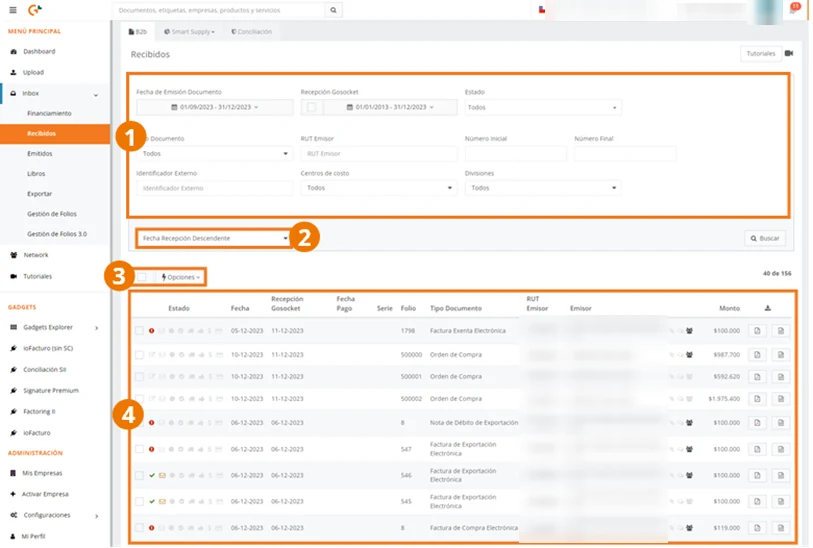This screenshot has width=813, height=548.
Task: Click the Gosocket logo icon
Action: point(35,9)
